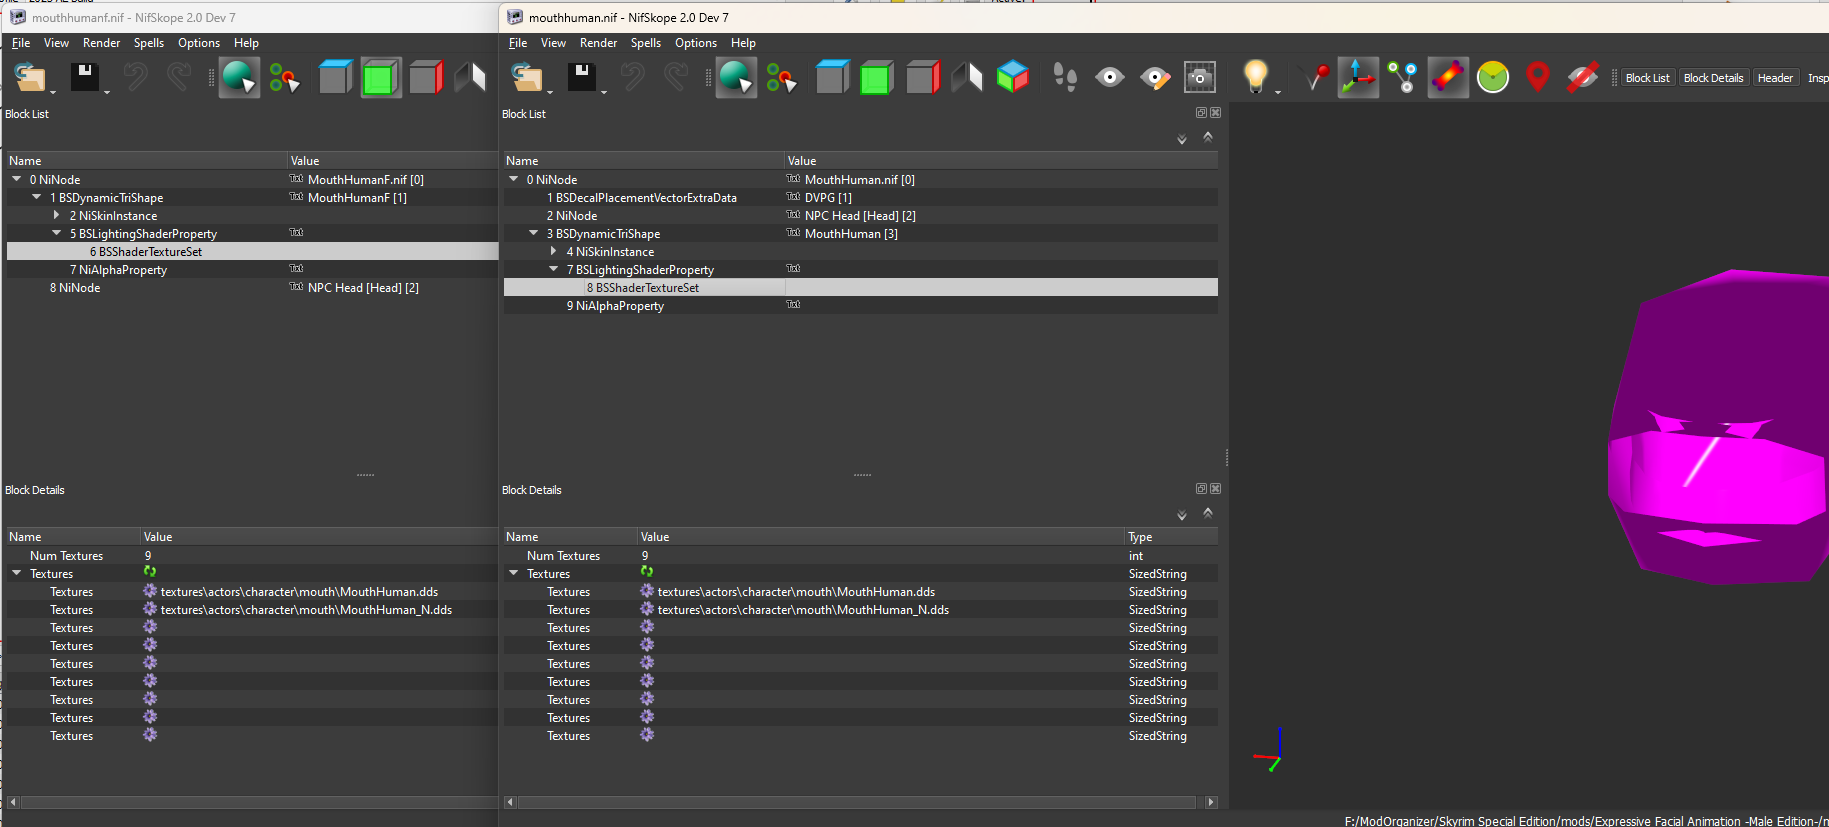
Task: Click the edit view eye with pencil icon
Action: click(1155, 77)
